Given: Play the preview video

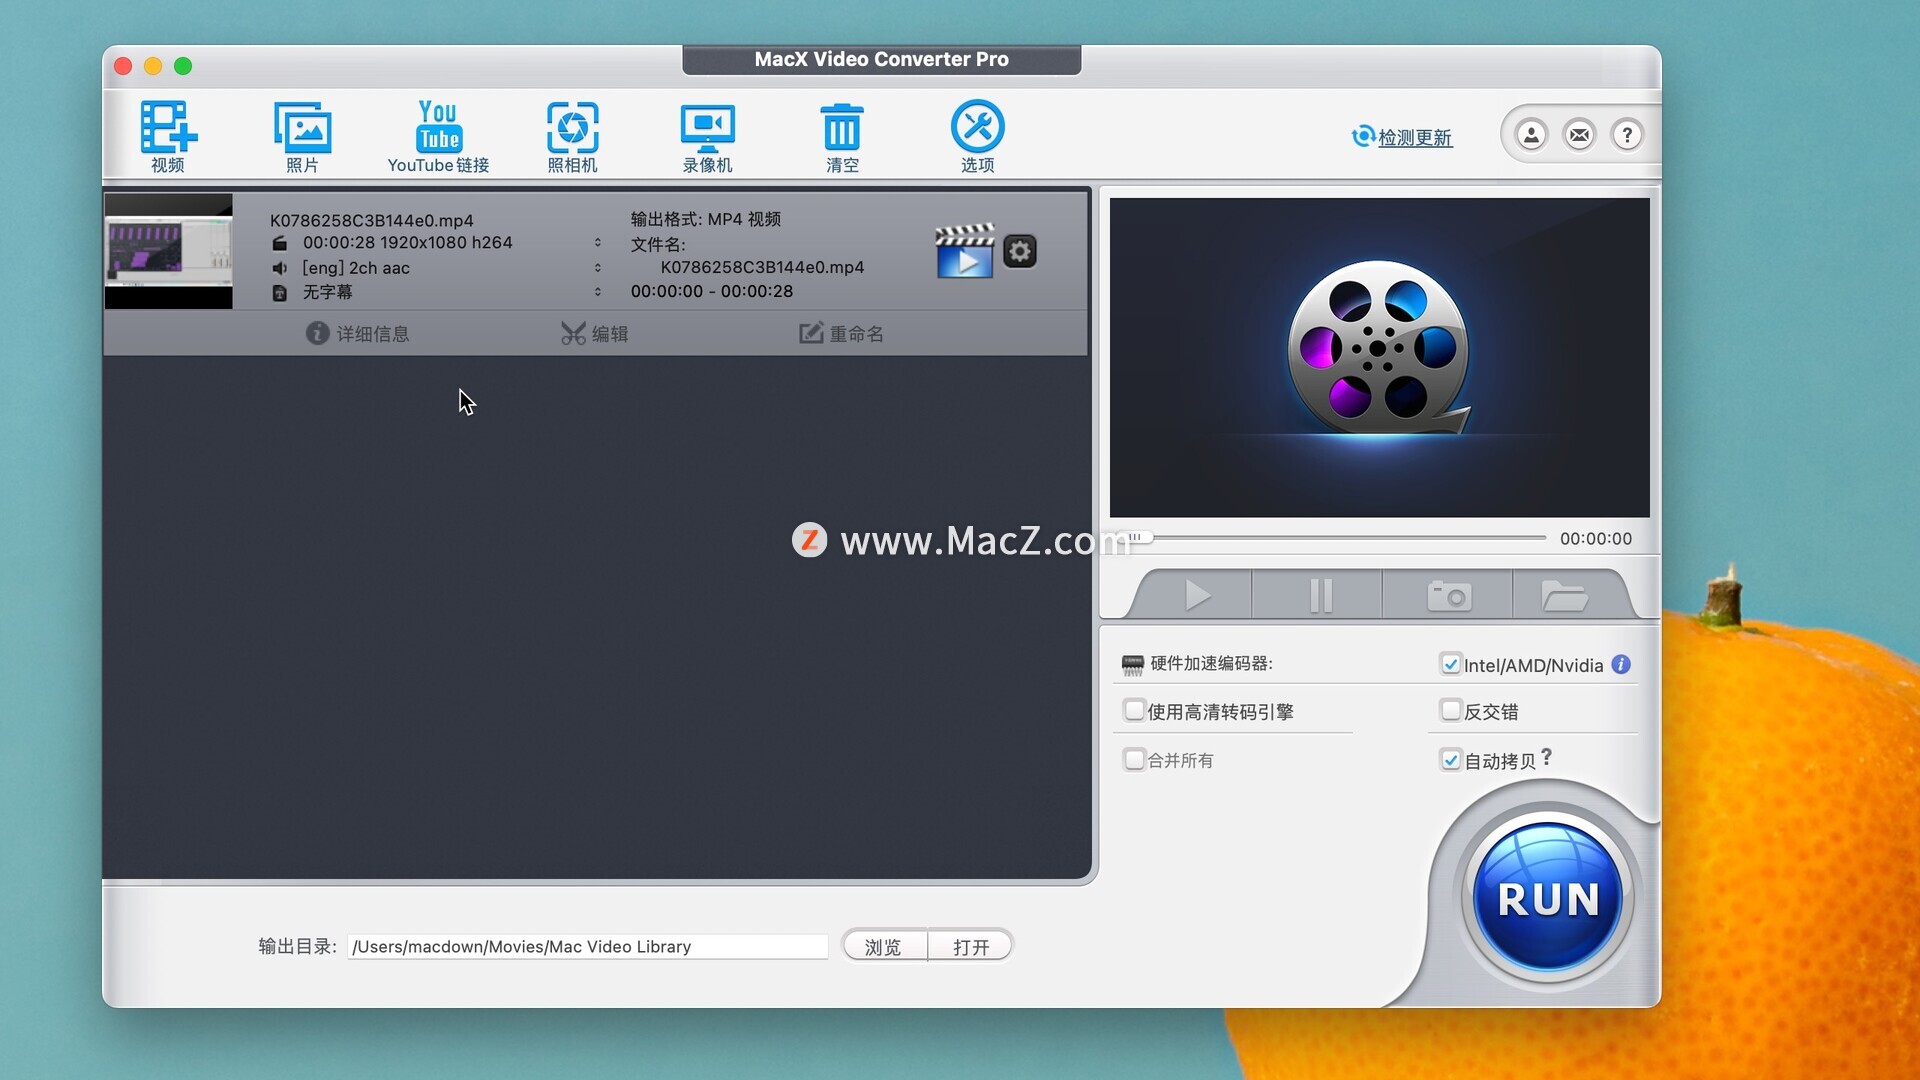Looking at the screenshot, I should click(x=1196, y=596).
